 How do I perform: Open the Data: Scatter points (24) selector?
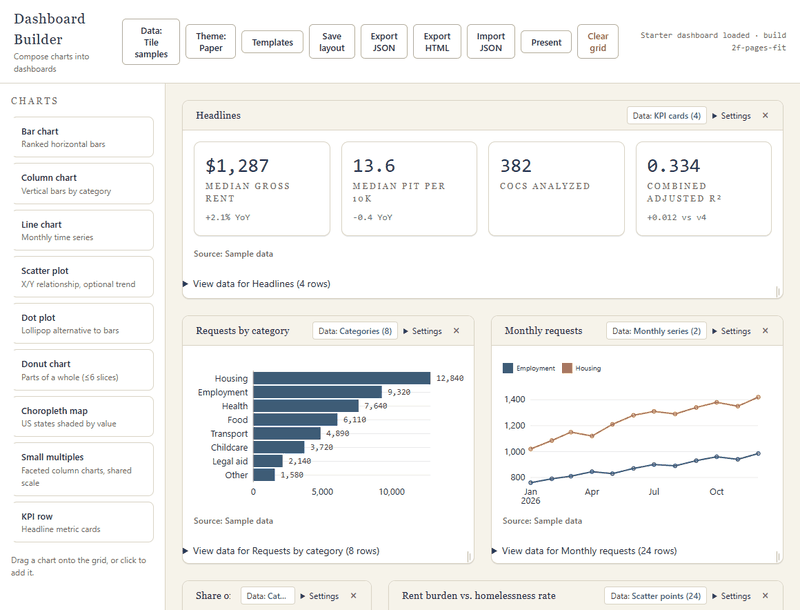[655, 596]
